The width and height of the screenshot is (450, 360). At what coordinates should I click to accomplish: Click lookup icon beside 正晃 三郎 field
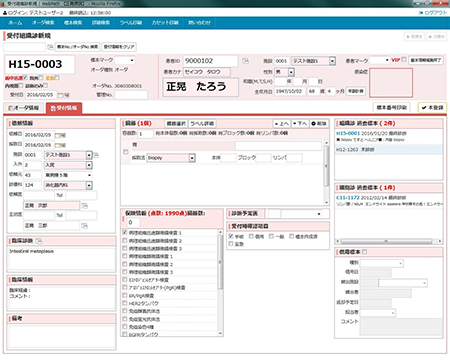(x=85, y=226)
